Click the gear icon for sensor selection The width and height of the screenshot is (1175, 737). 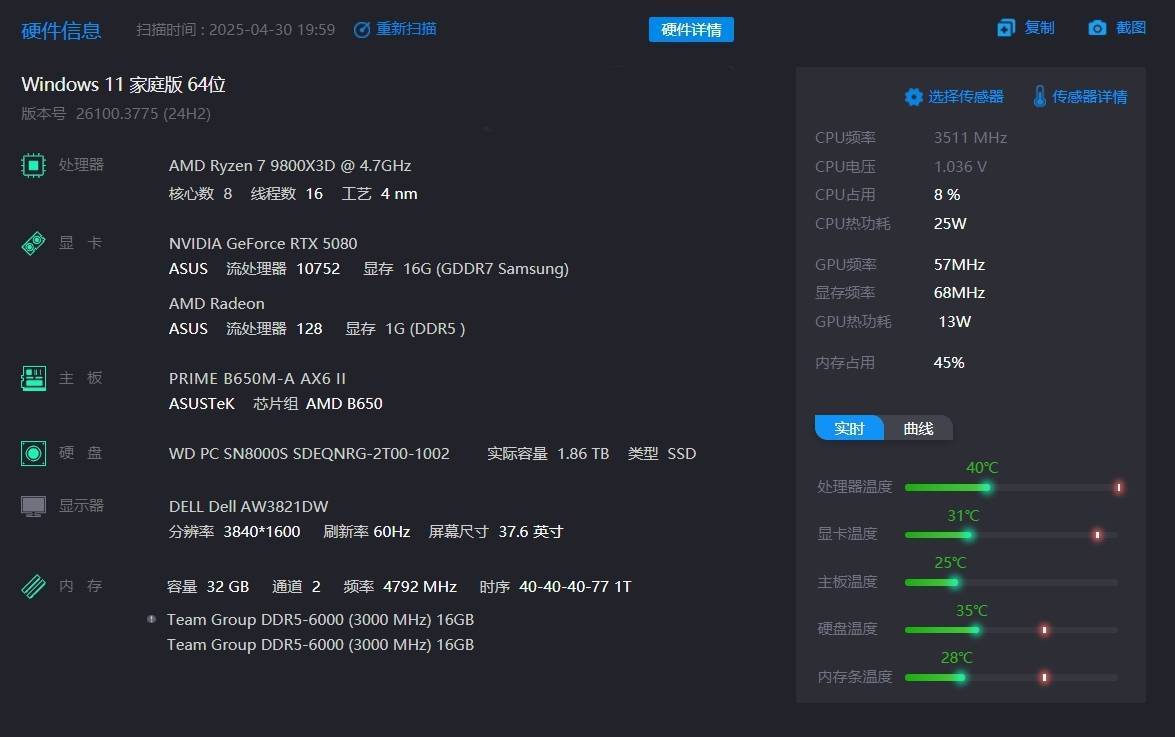coord(913,97)
